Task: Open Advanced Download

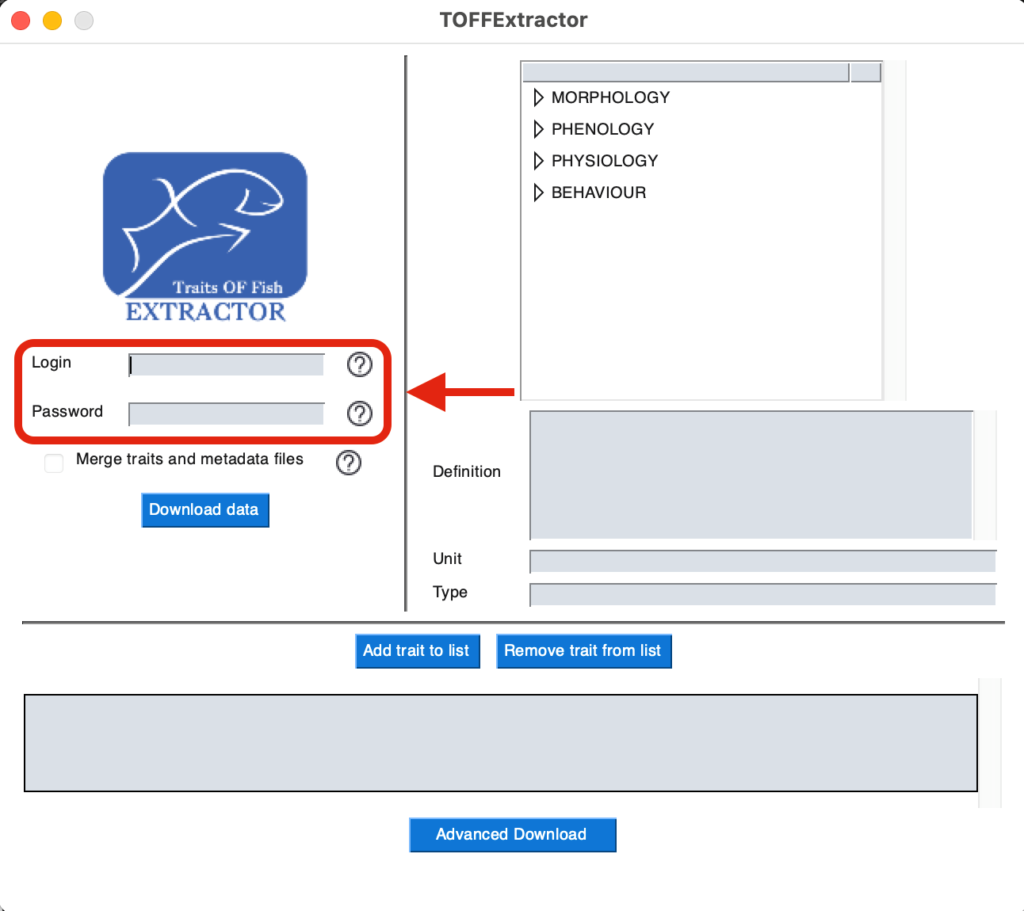Action: coord(512,835)
